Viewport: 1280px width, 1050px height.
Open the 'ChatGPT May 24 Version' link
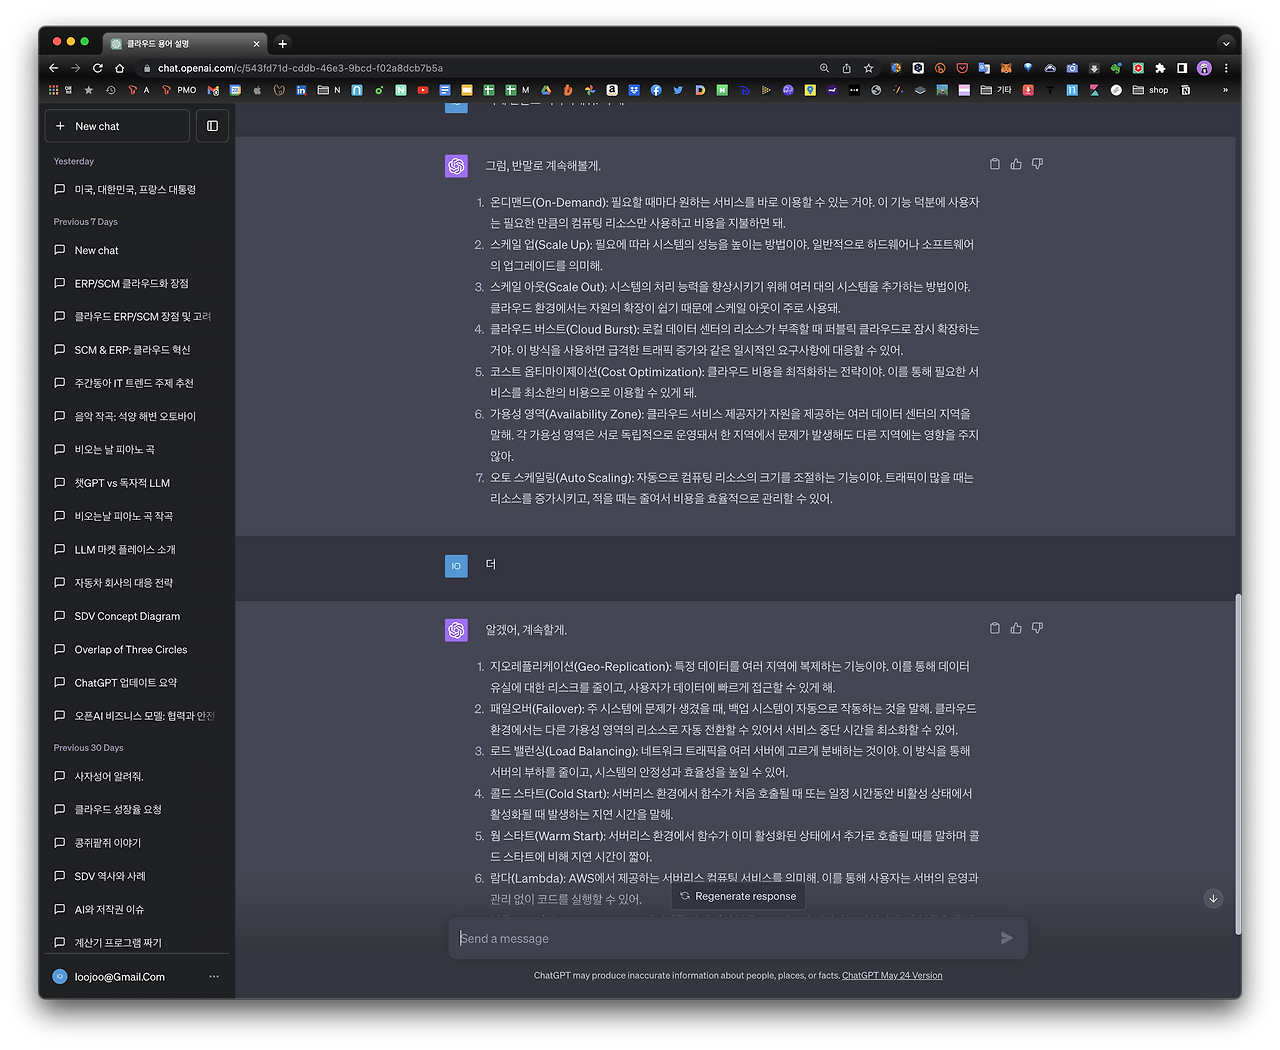pyautogui.click(x=891, y=975)
